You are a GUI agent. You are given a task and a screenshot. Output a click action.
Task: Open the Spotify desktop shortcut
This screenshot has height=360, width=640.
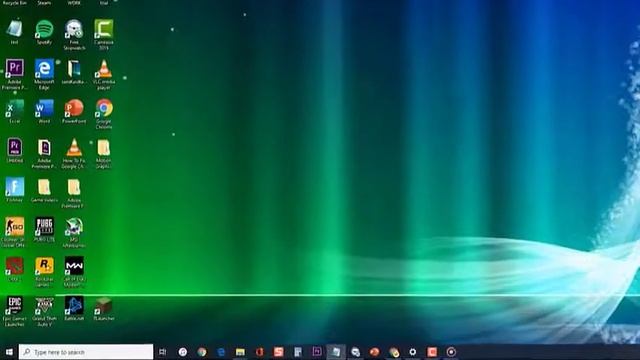pyautogui.click(x=44, y=32)
